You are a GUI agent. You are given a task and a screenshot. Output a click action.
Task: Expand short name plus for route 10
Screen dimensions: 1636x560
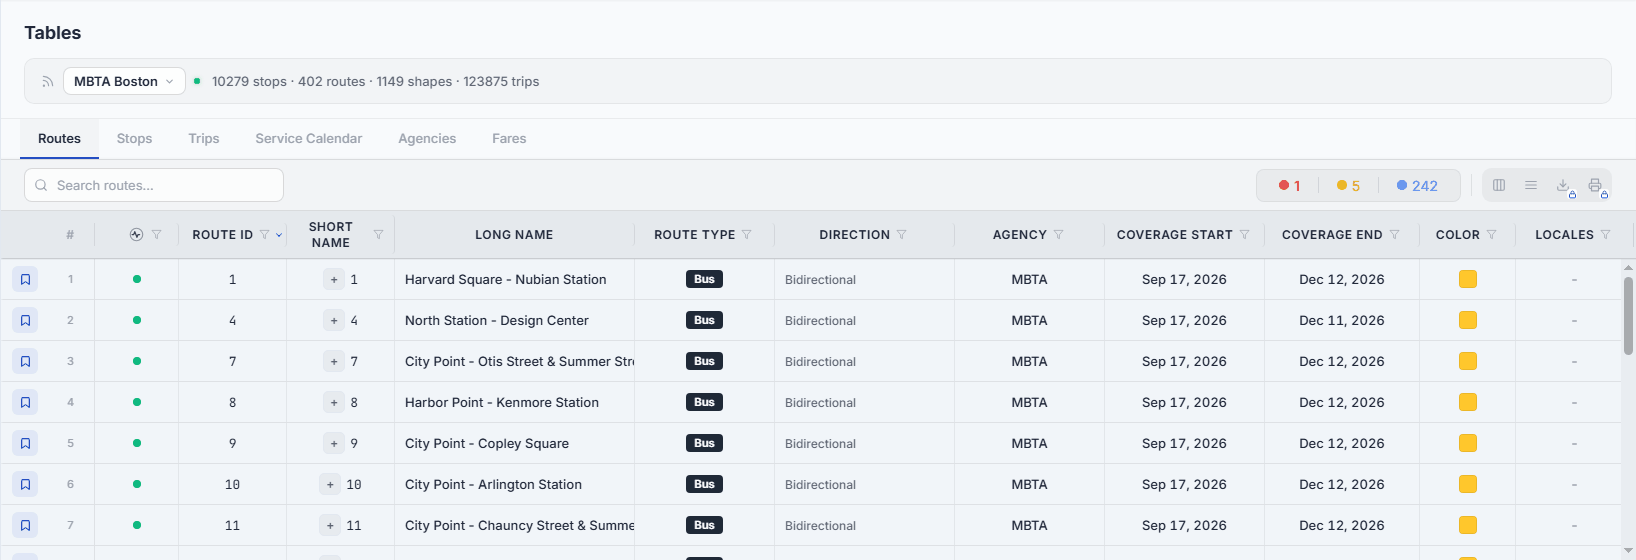pyautogui.click(x=330, y=484)
